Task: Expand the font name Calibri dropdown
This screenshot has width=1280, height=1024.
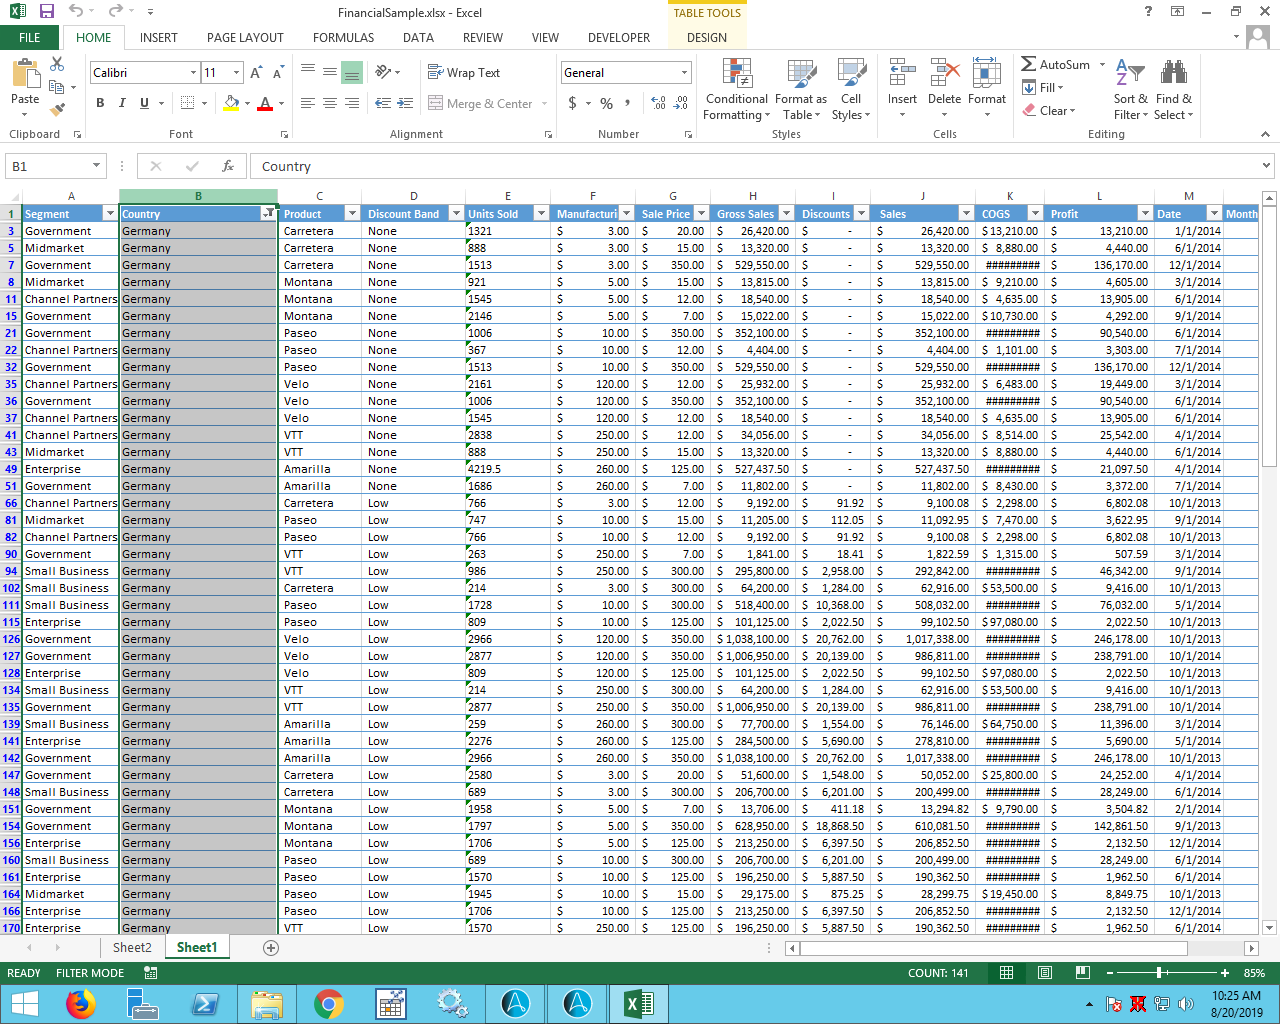Action: [193, 73]
